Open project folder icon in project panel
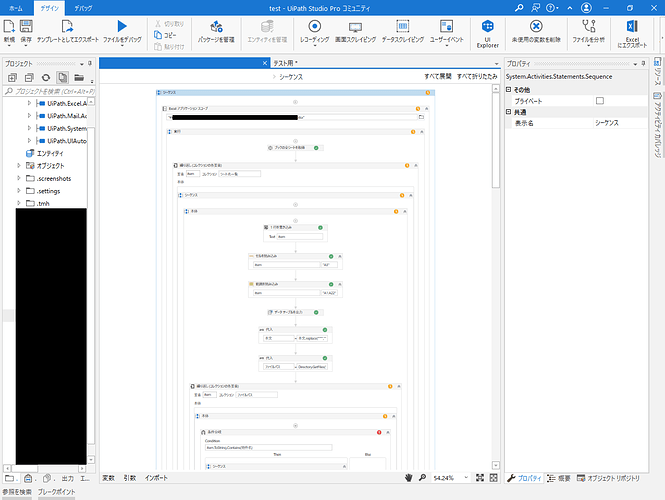The width and height of the screenshot is (665, 500). coord(79,78)
